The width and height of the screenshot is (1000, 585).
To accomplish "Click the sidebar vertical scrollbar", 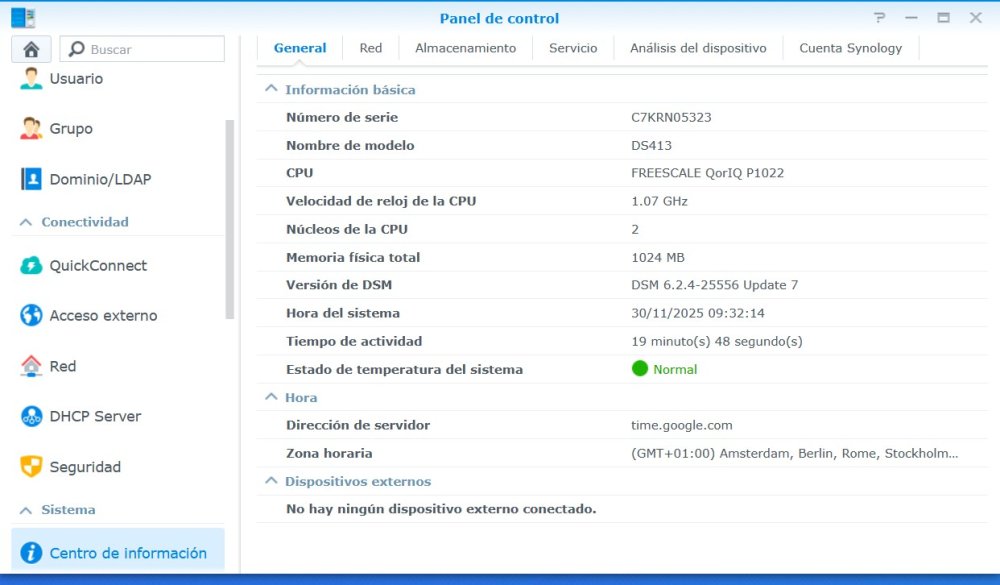I will click(230, 219).
